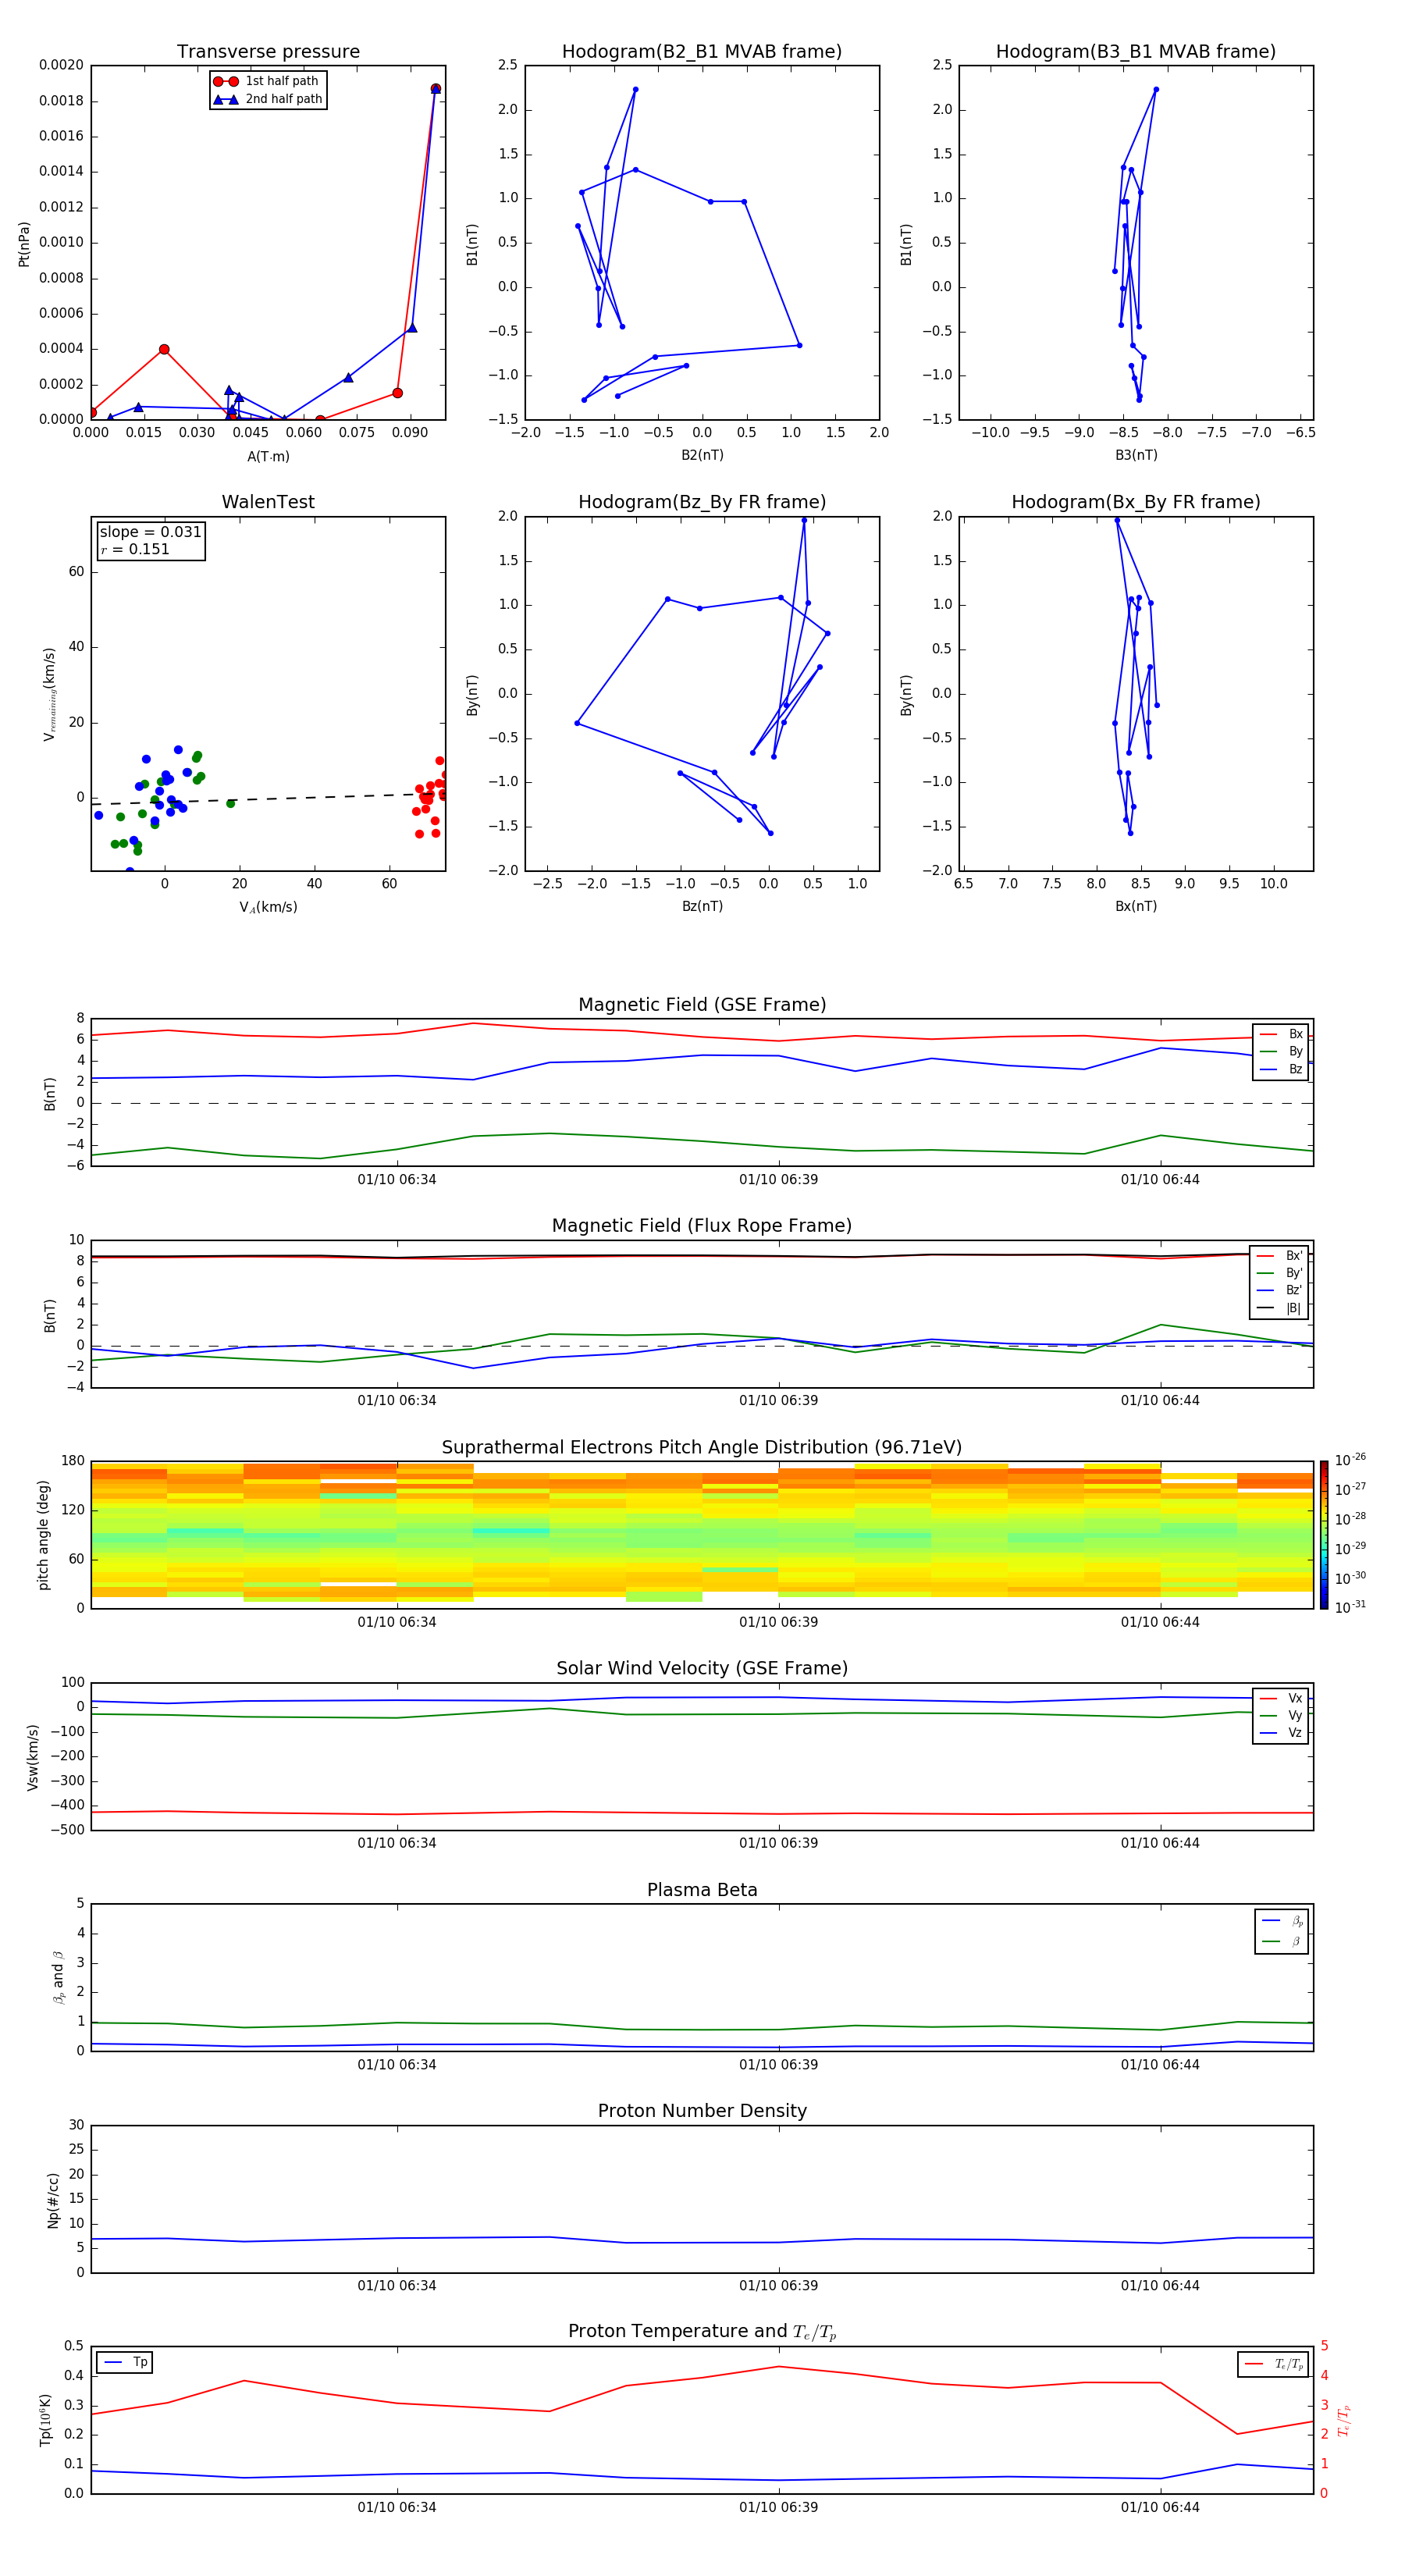Click the 'Tp' legend entry in temperature panel
Image resolution: width=1405 pixels, height=2576 pixels.
pos(125,2362)
